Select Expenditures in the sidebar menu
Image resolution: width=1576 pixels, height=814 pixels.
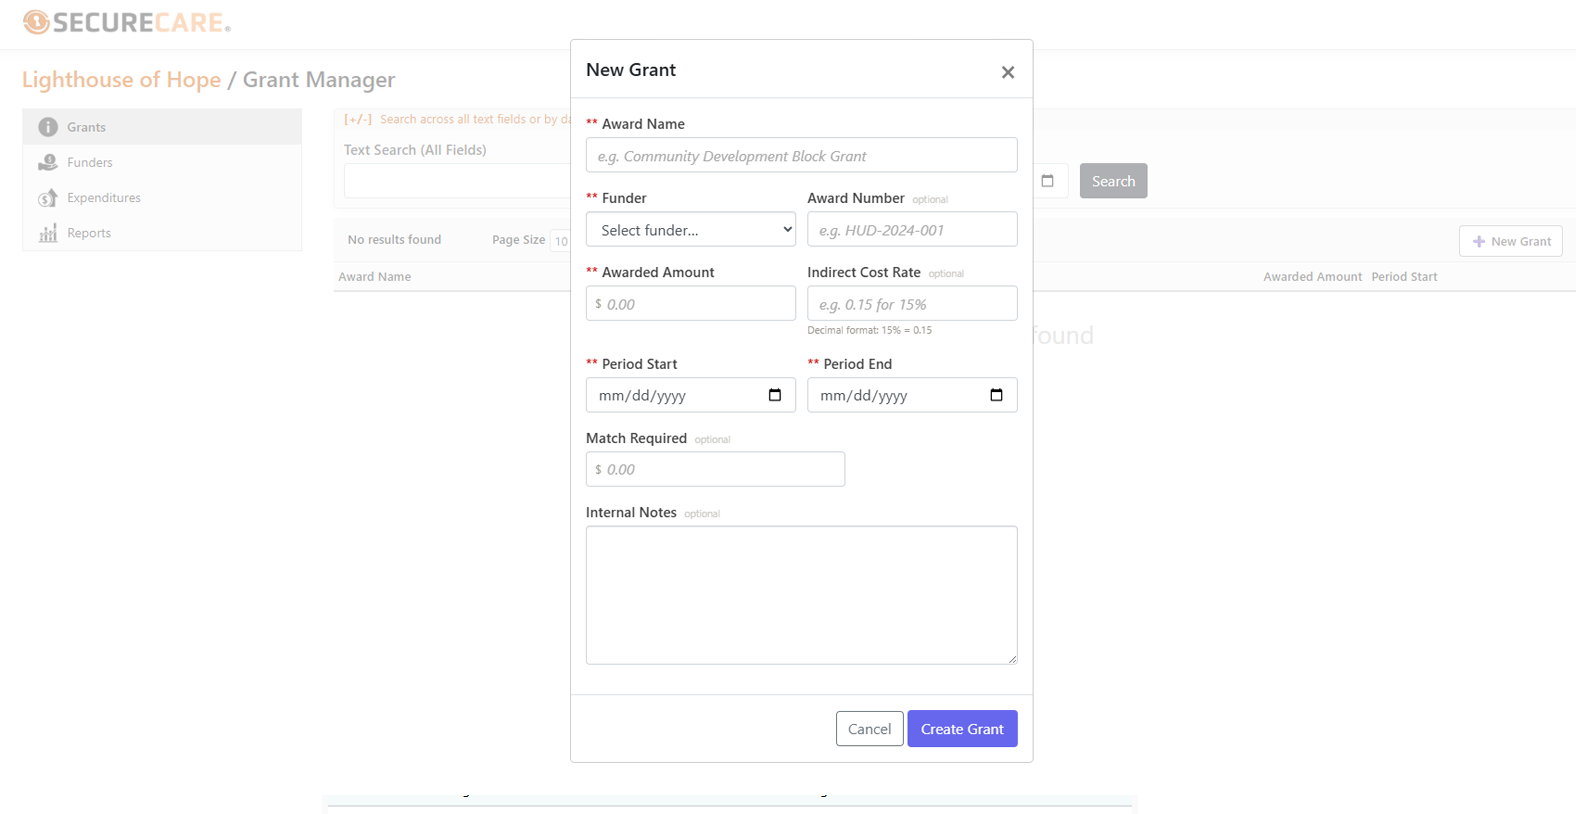(x=162, y=197)
